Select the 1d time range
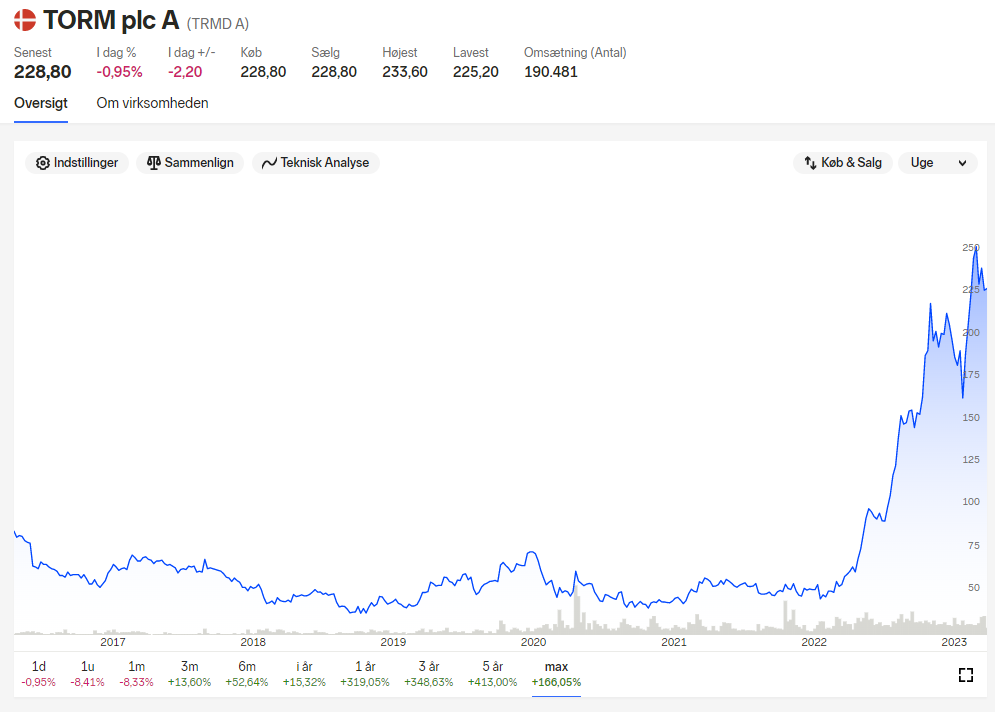Viewport: 995px width, 712px height. point(39,674)
